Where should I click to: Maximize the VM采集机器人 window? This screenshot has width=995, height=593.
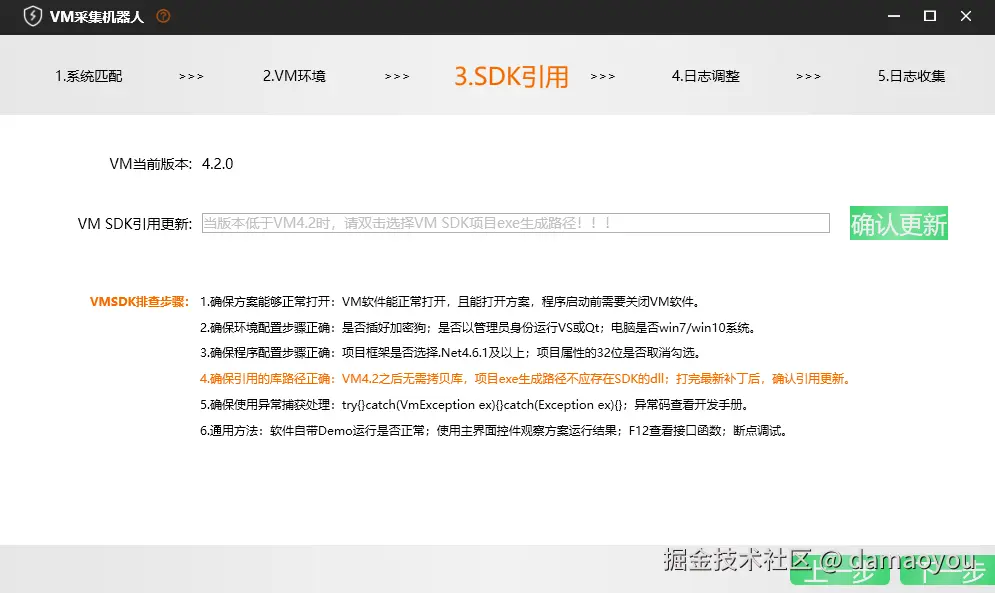coord(930,17)
